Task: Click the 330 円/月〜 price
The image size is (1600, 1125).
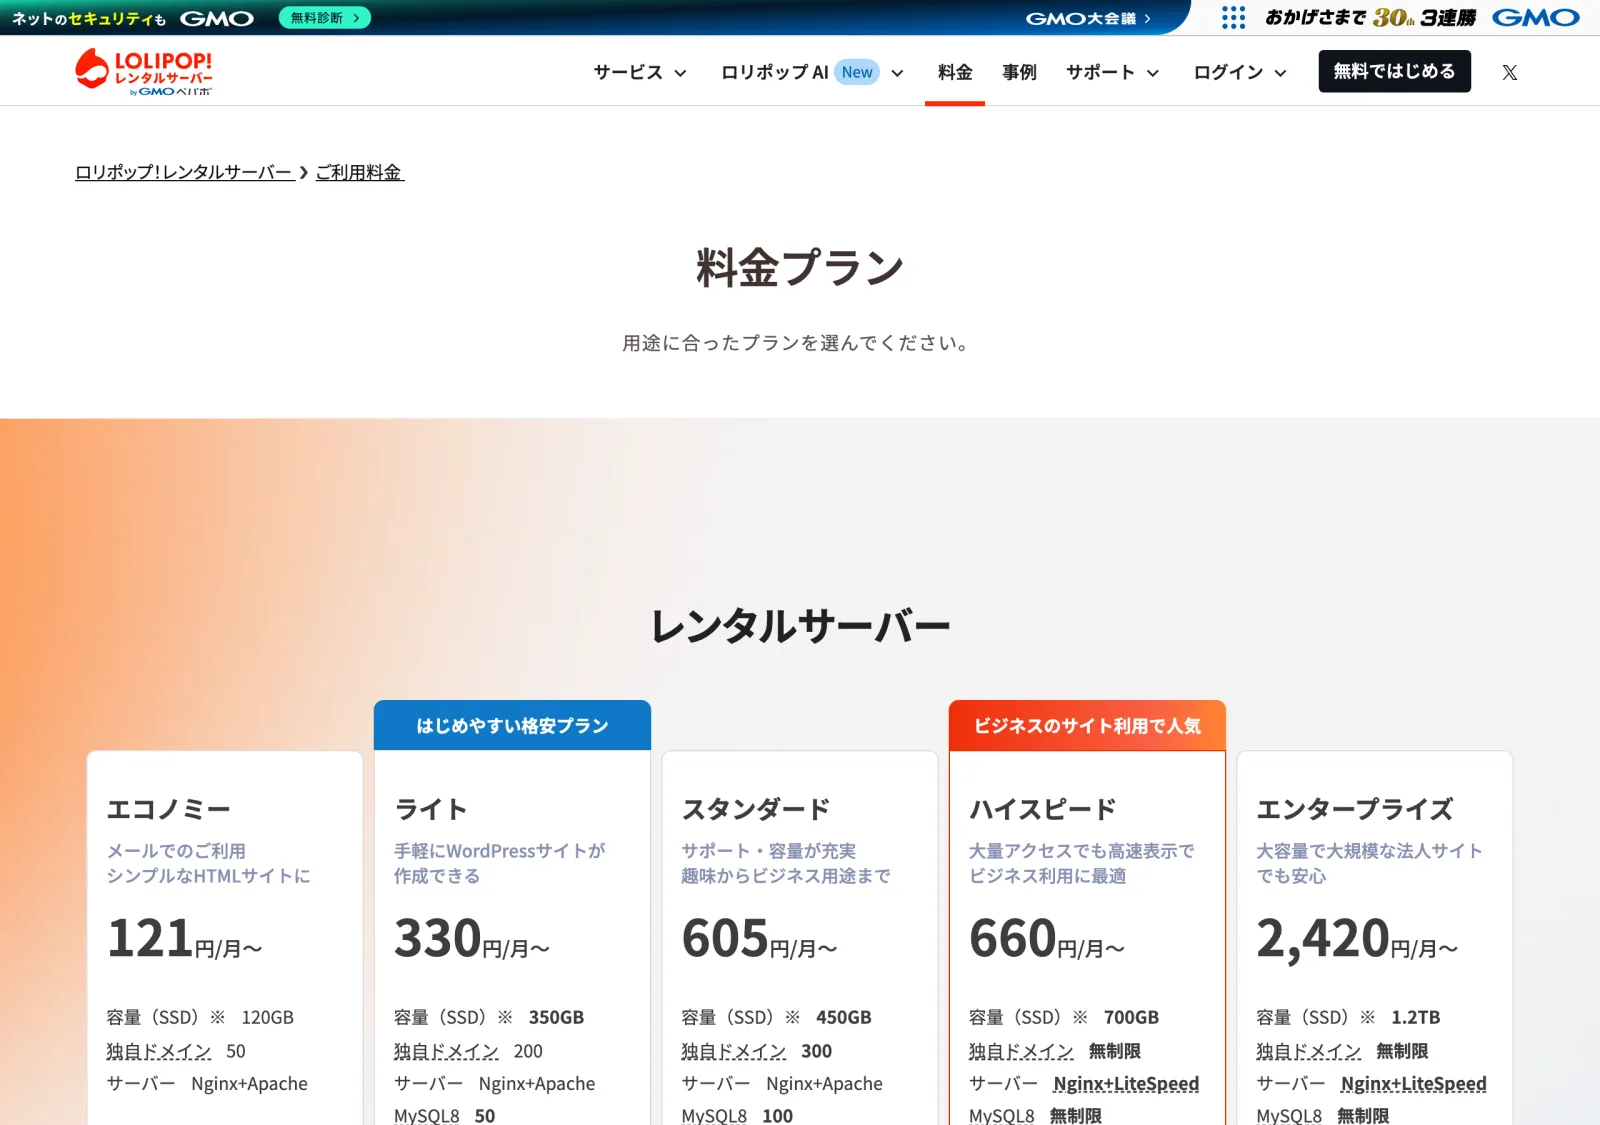Action: click(x=472, y=939)
